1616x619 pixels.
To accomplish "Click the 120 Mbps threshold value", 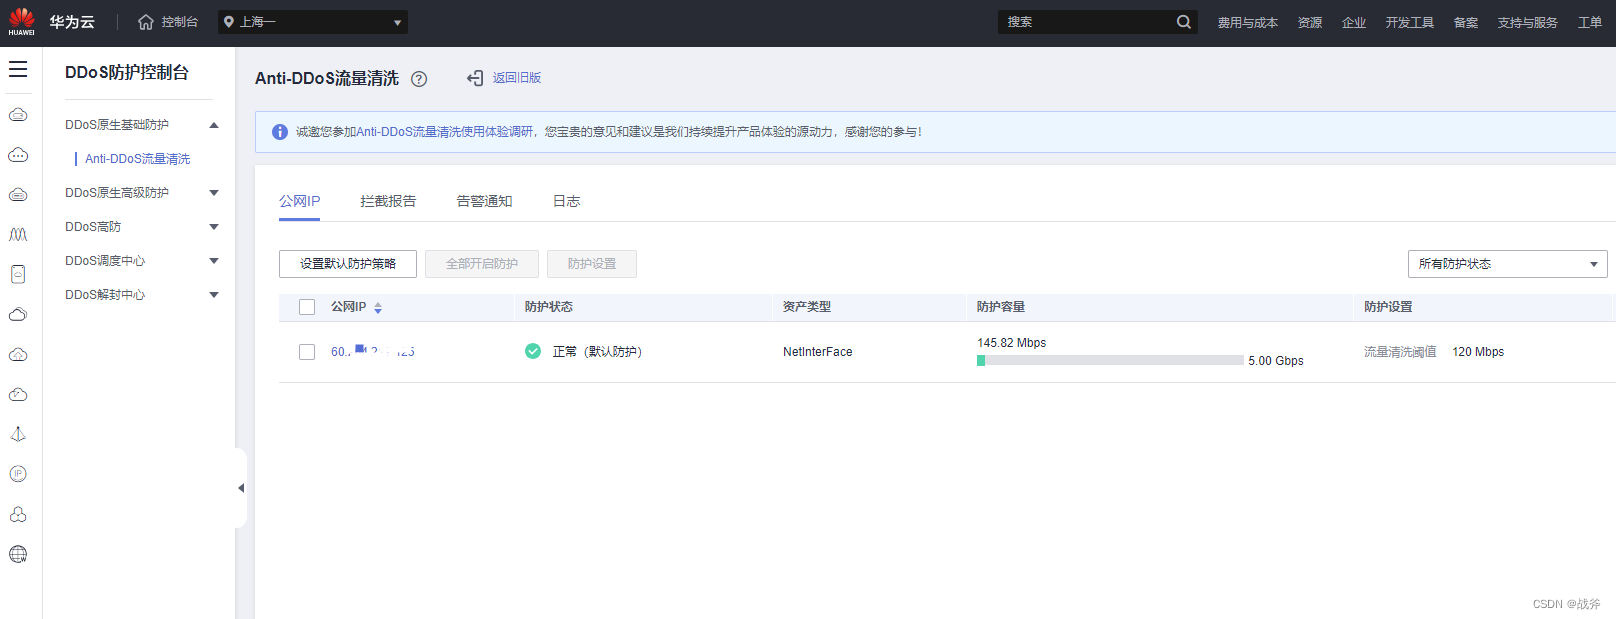I will (x=1478, y=352).
